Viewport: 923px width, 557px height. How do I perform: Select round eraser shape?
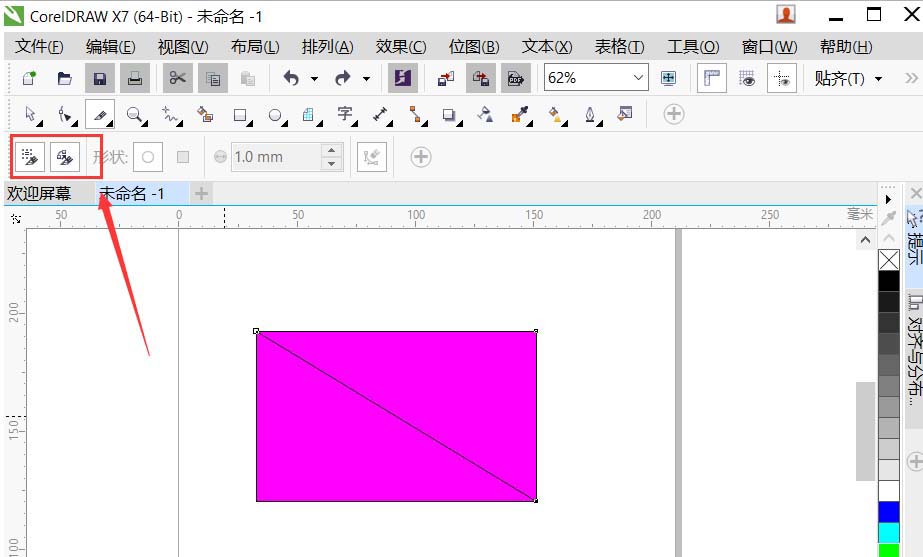(148, 157)
